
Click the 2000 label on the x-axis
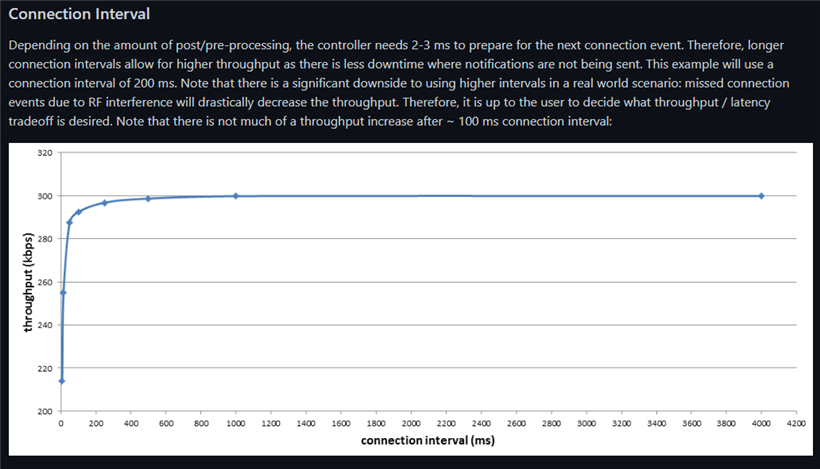(x=410, y=423)
